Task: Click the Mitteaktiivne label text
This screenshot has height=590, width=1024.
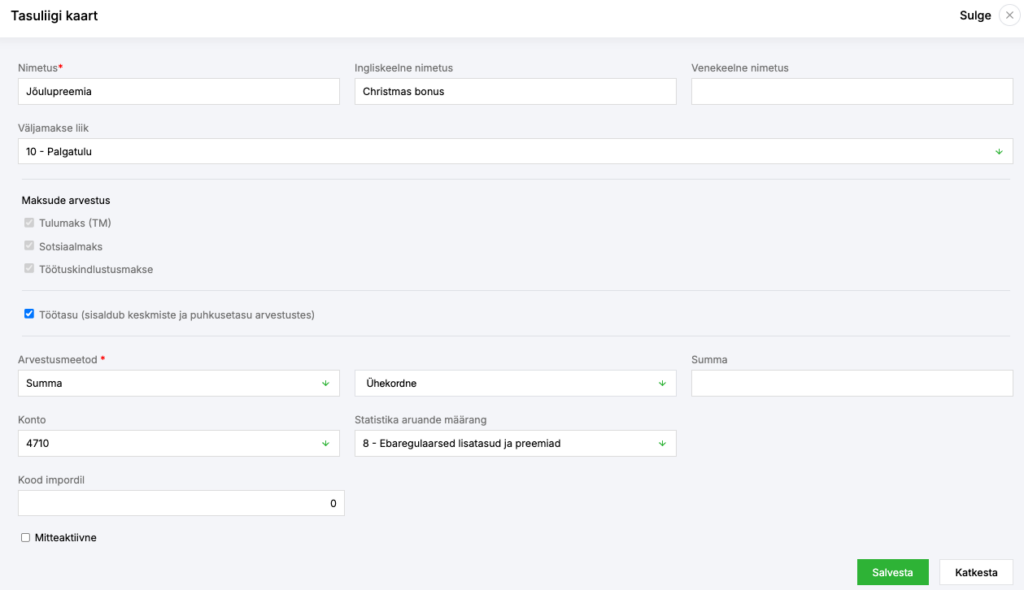Action: tap(65, 538)
